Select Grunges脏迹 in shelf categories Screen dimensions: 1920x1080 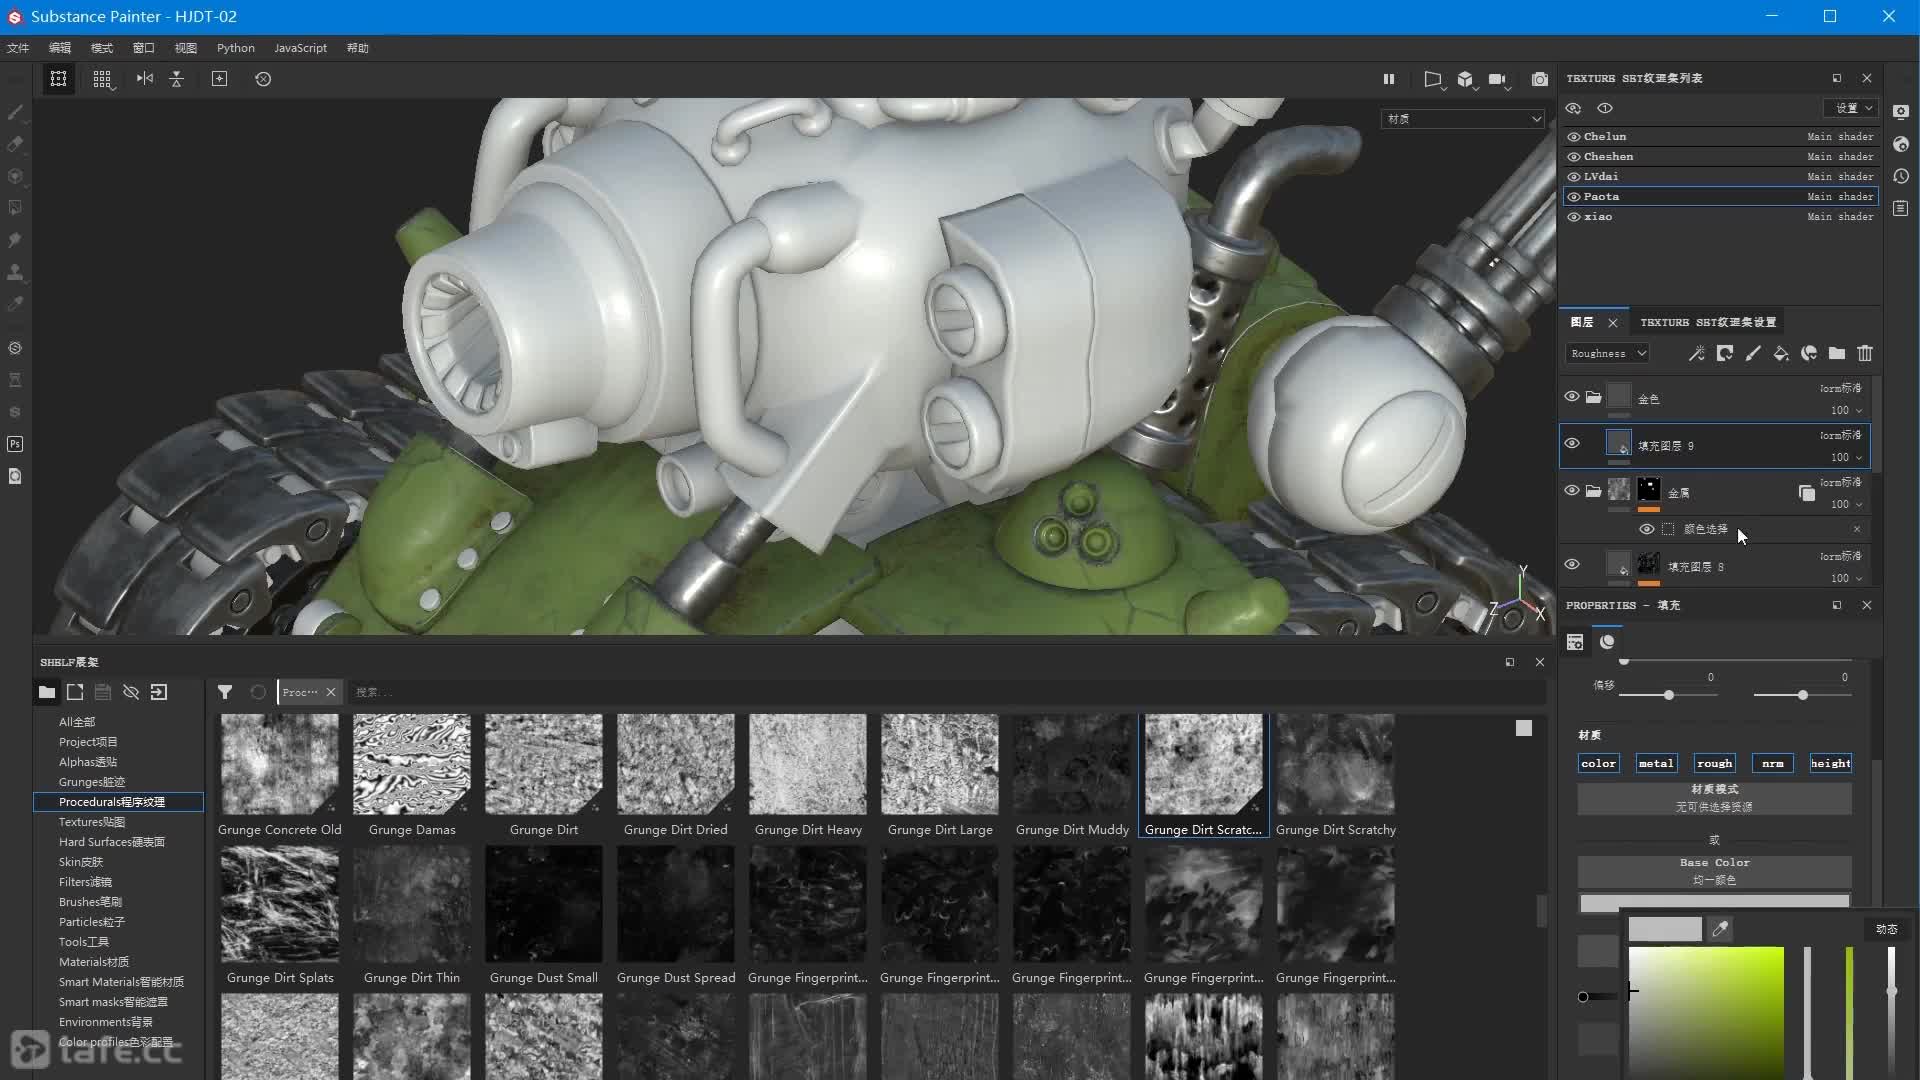[91, 782]
